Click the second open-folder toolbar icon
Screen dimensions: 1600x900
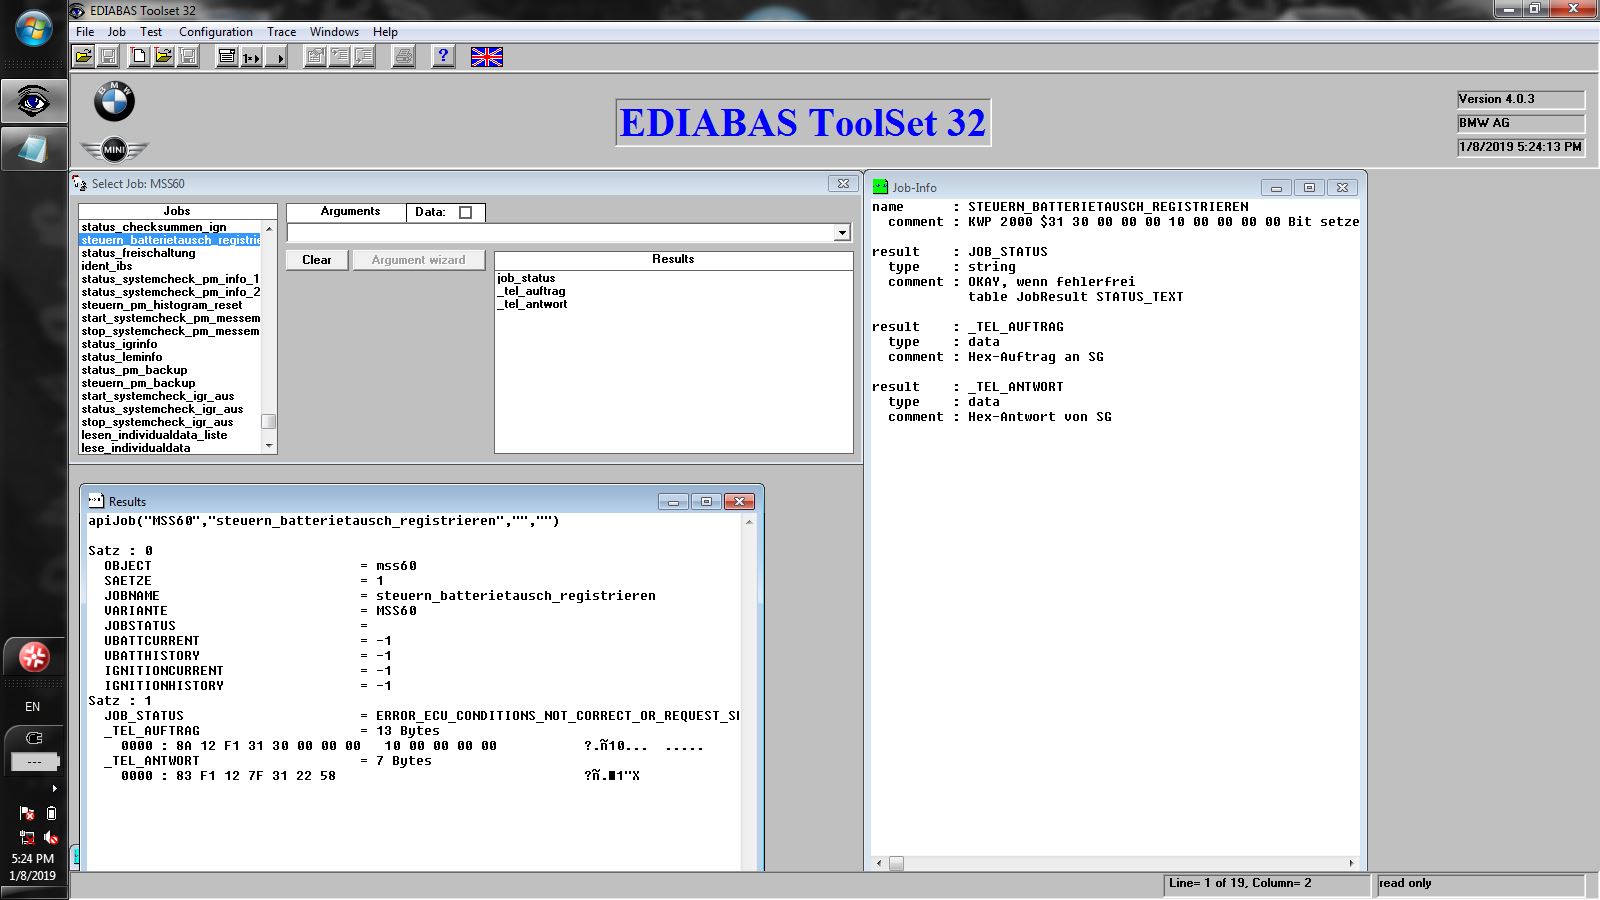163,57
